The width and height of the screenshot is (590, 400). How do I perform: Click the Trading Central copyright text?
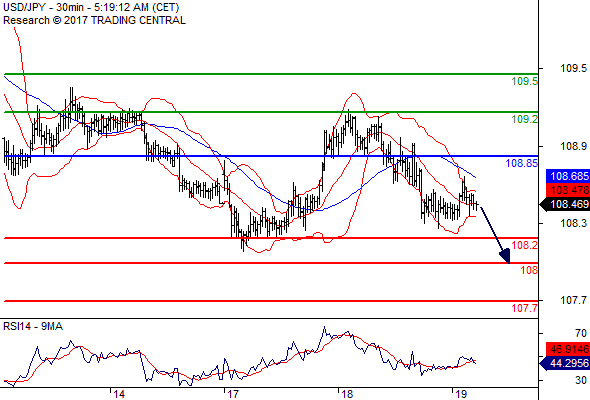tap(94, 20)
